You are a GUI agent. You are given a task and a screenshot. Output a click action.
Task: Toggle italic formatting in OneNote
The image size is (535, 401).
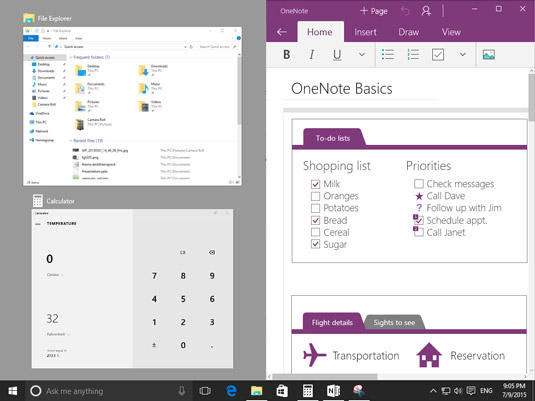(x=312, y=55)
